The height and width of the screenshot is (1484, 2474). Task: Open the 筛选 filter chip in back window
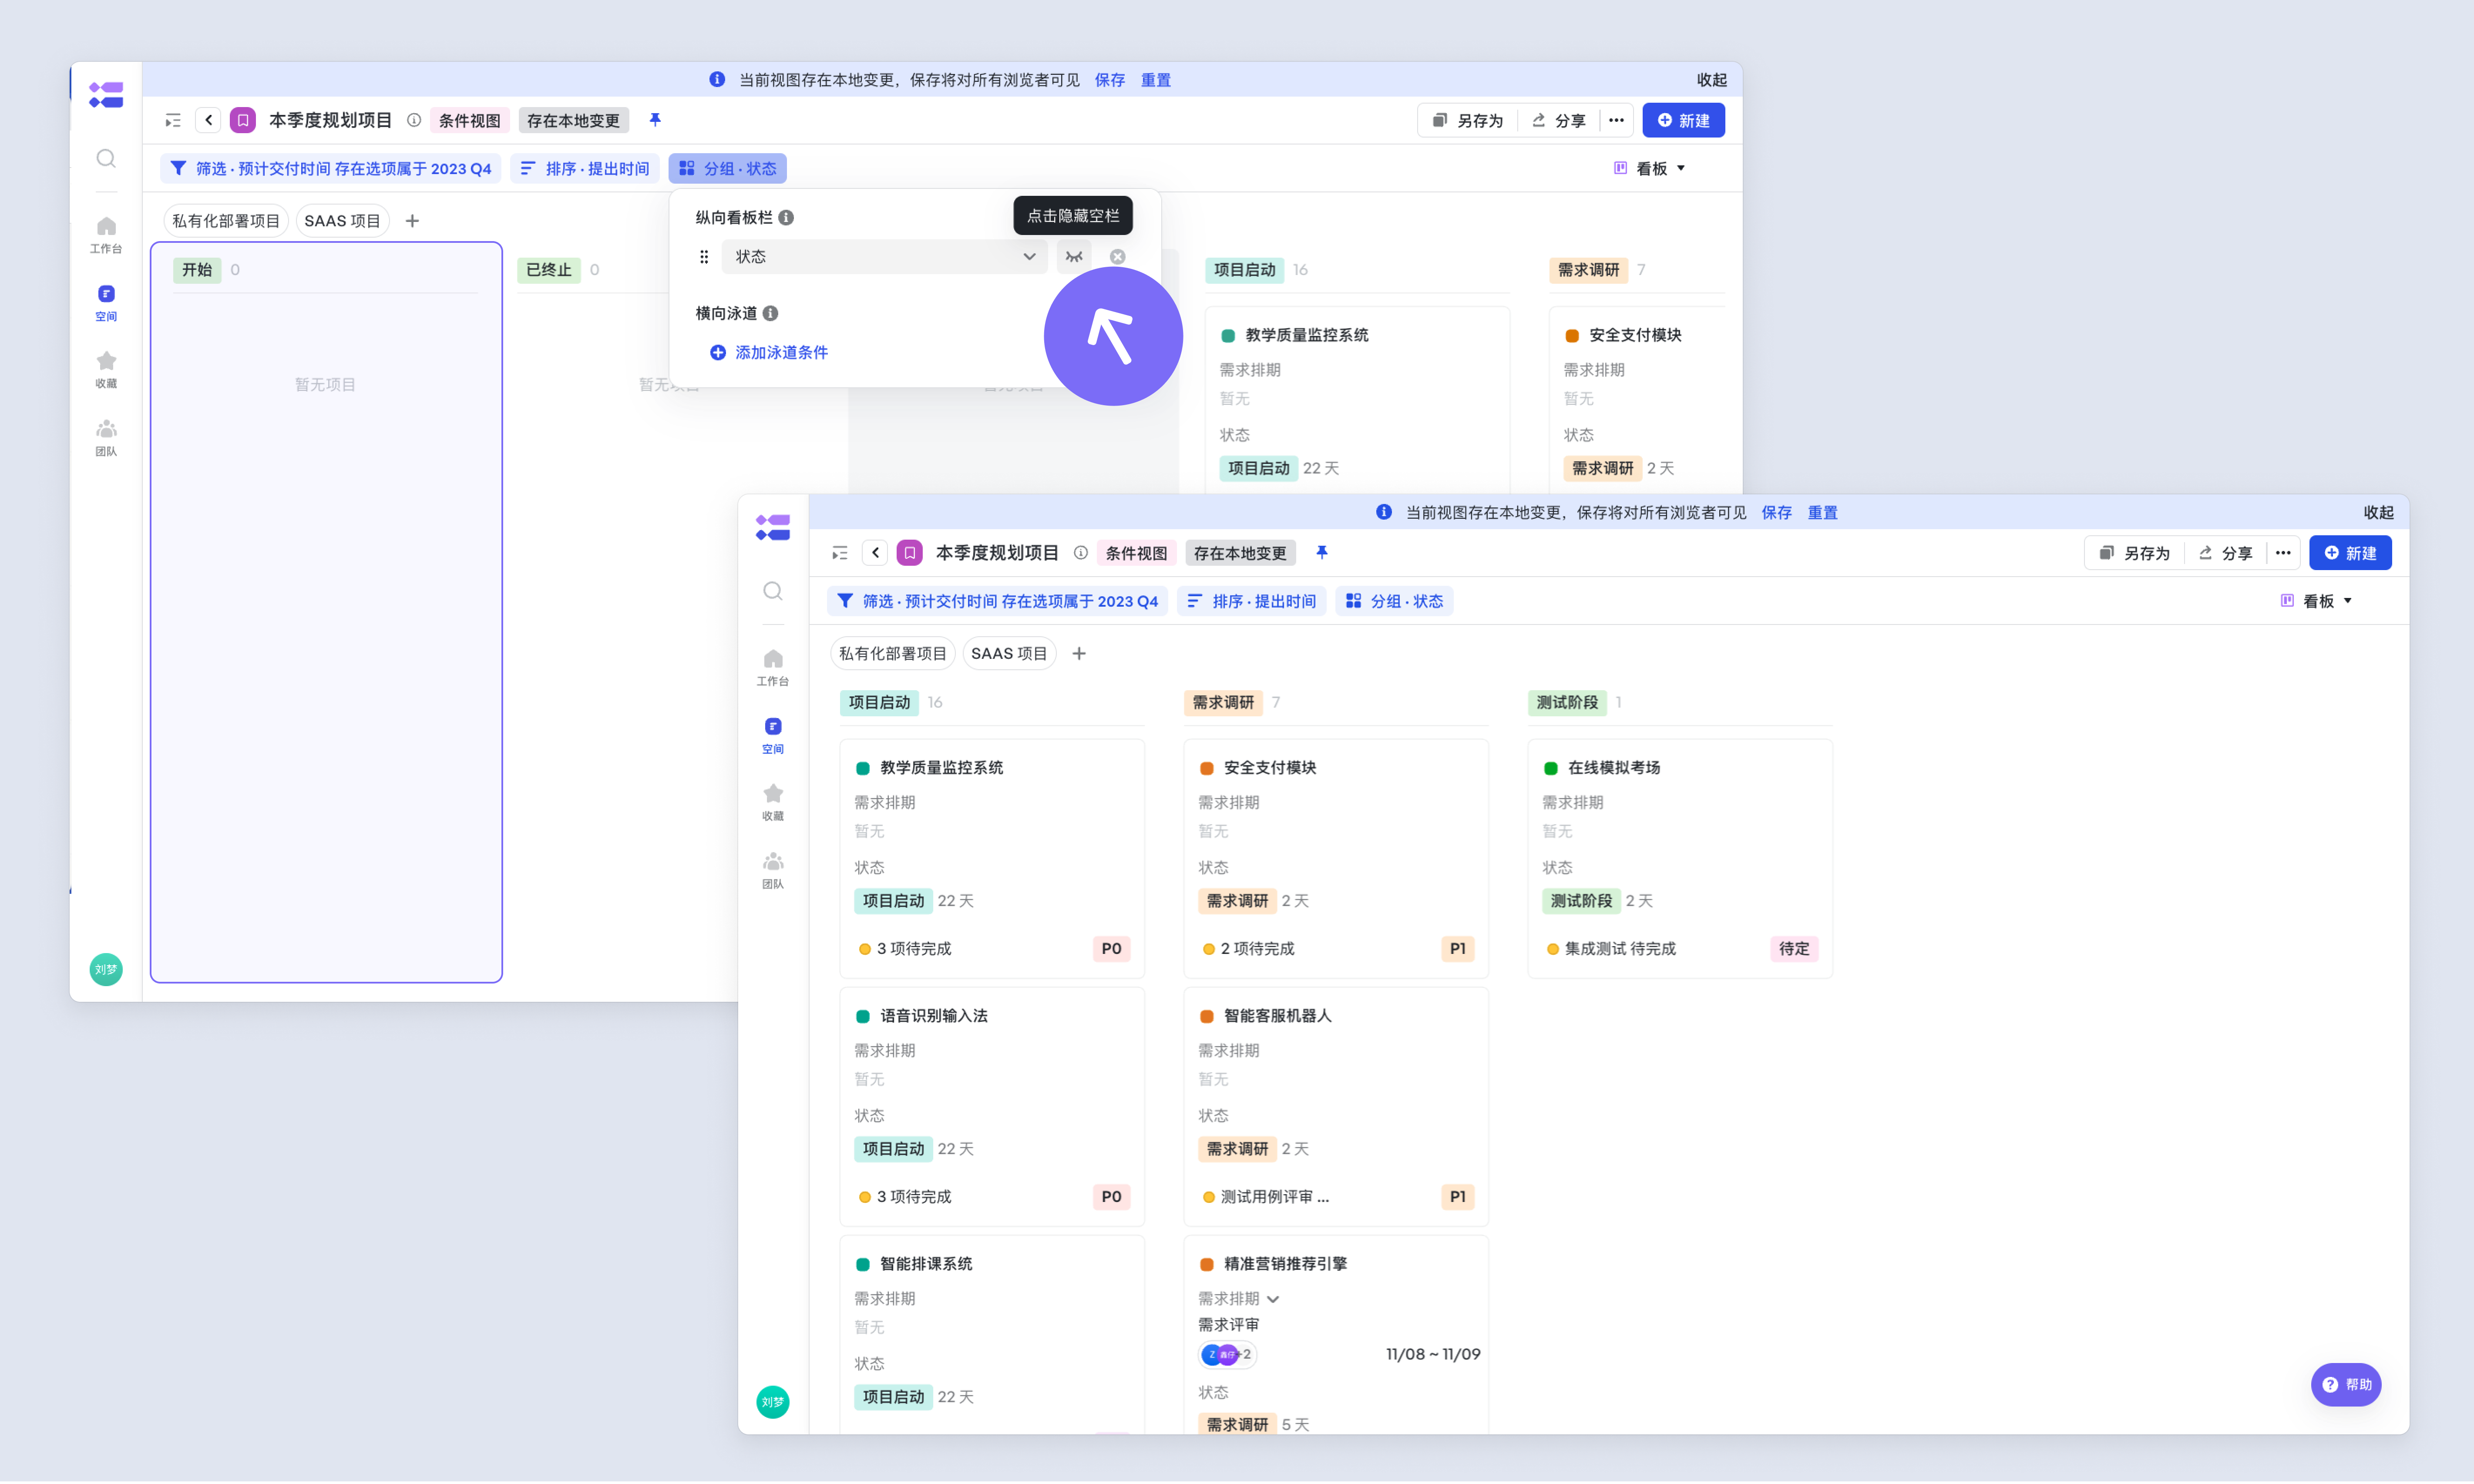331,169
